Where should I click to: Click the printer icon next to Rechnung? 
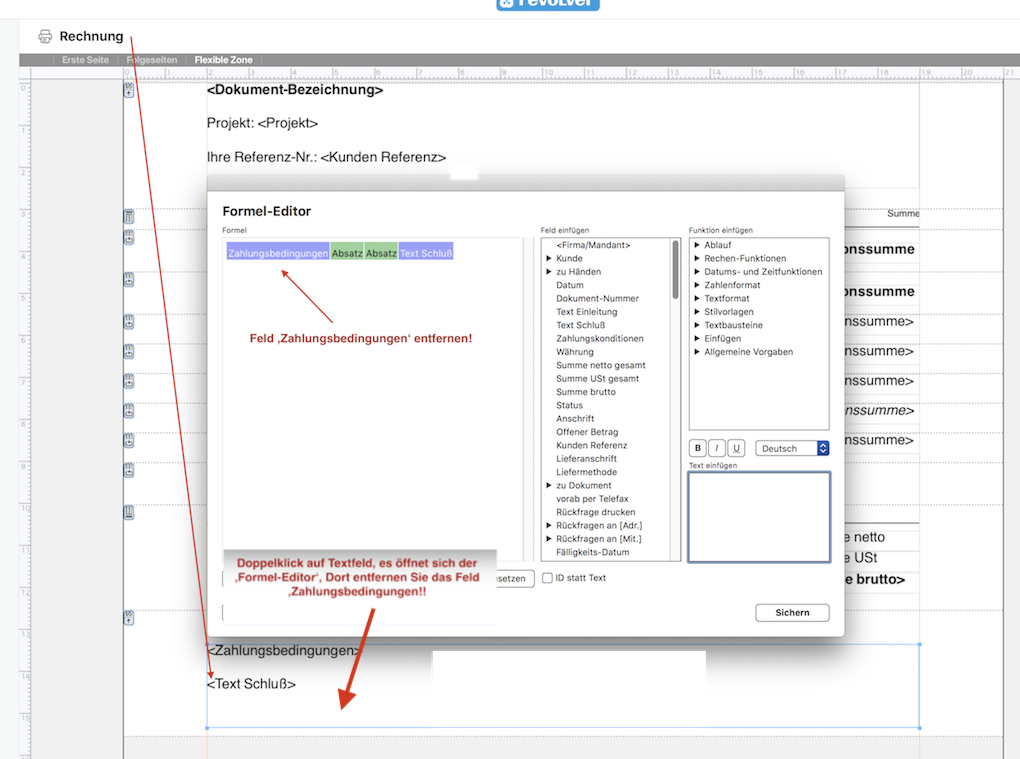pyautogui.click(x=45, y=37)
